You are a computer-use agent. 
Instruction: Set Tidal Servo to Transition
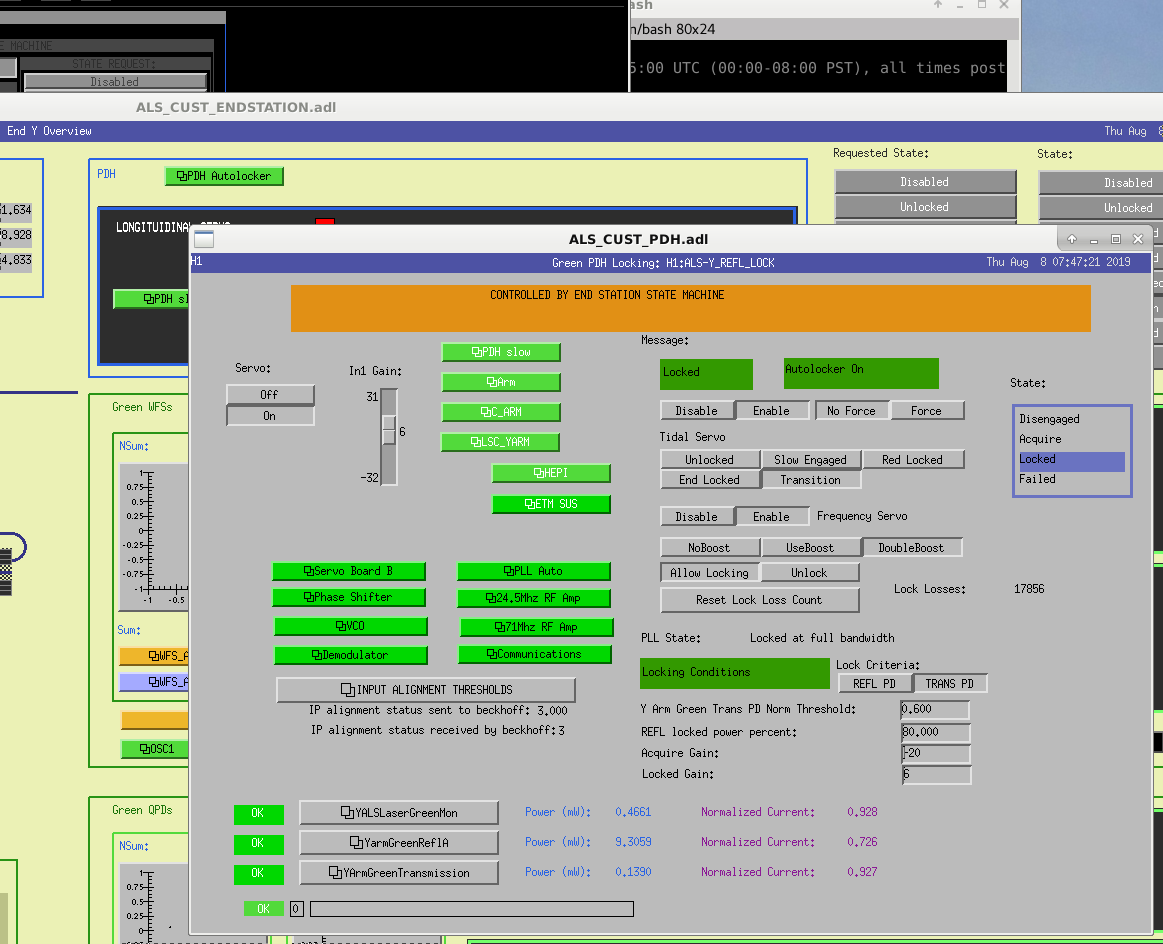click(811, 480)
